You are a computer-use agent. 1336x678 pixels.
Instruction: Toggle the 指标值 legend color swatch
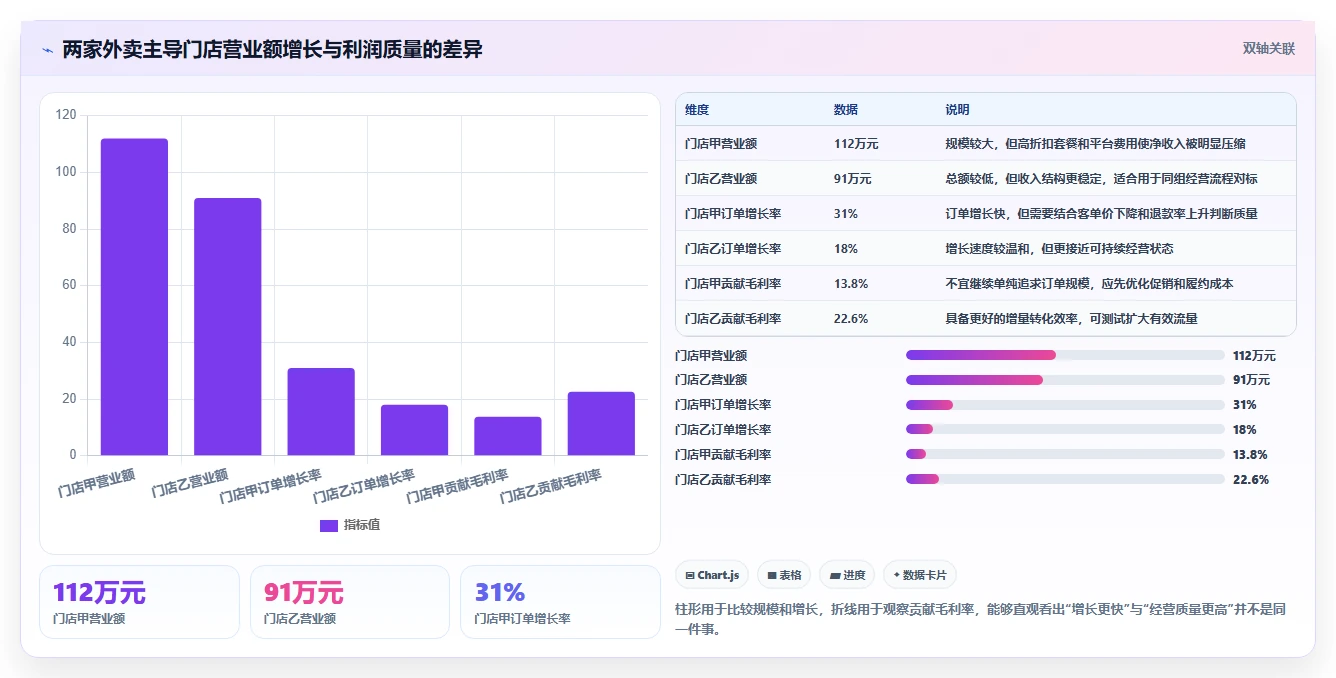[x=329, y=525]
